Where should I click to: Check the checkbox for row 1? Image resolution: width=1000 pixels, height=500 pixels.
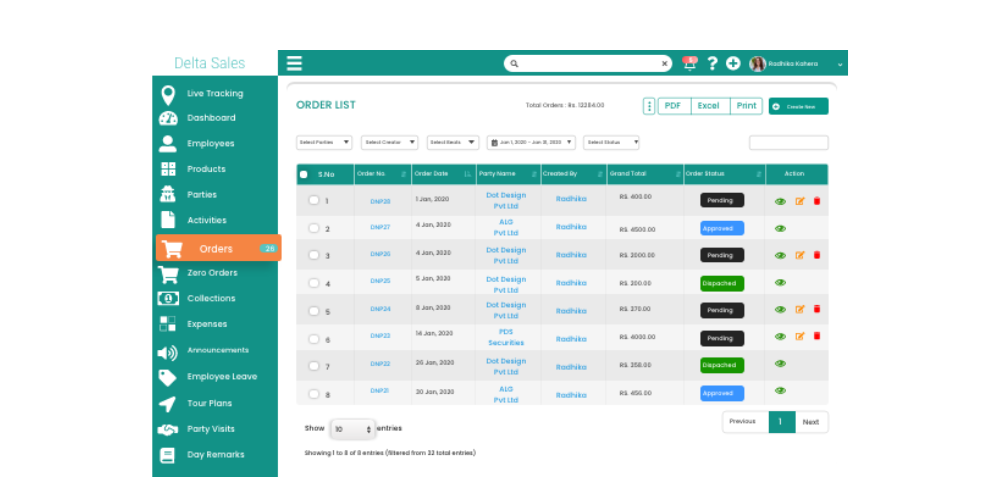(x=313, y=200)
